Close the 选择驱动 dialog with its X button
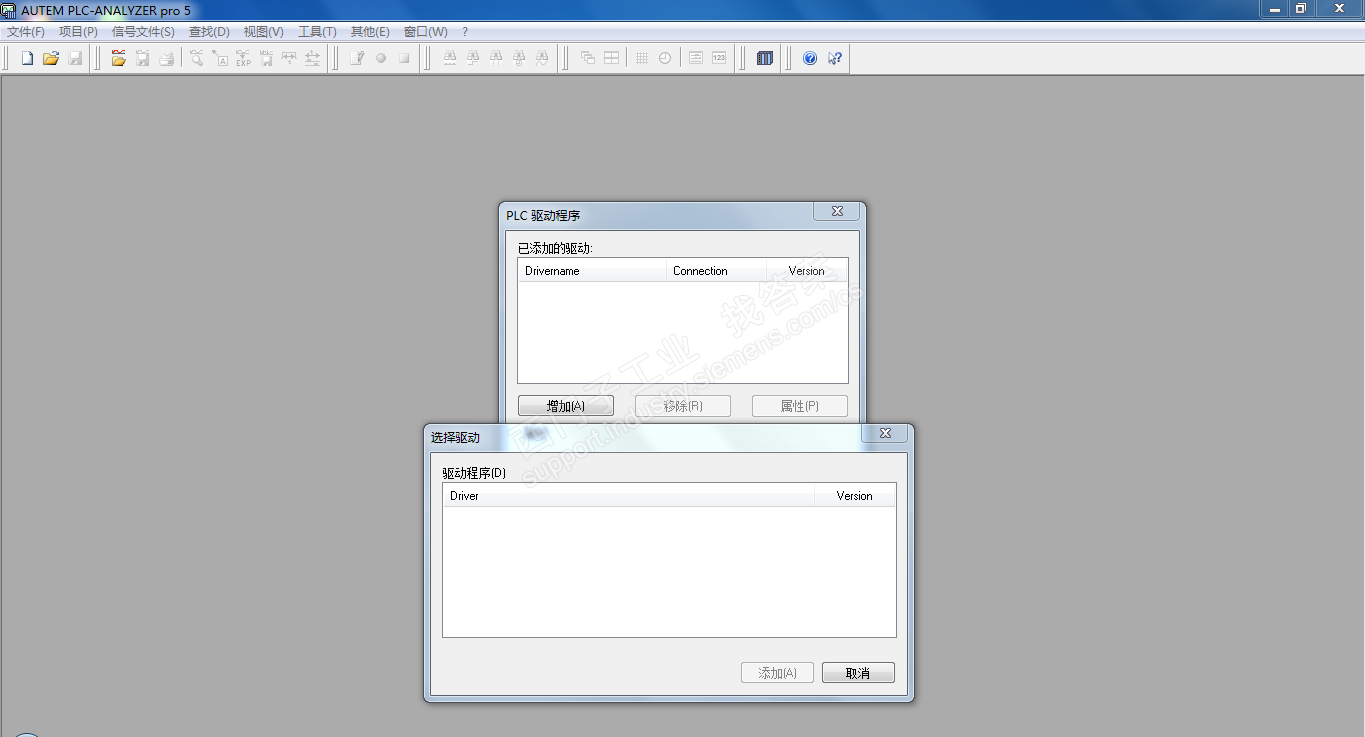Screen dimensions: 1365x737 885,433
